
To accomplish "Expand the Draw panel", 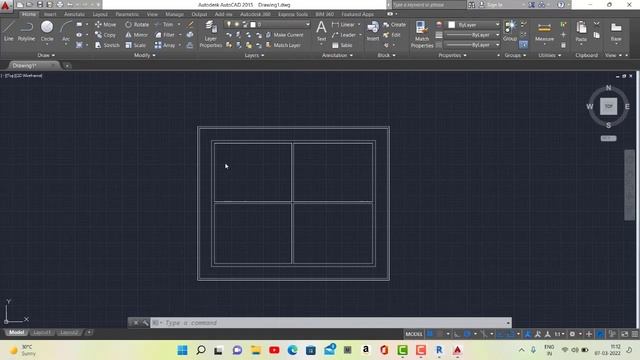I will point(46,55).
